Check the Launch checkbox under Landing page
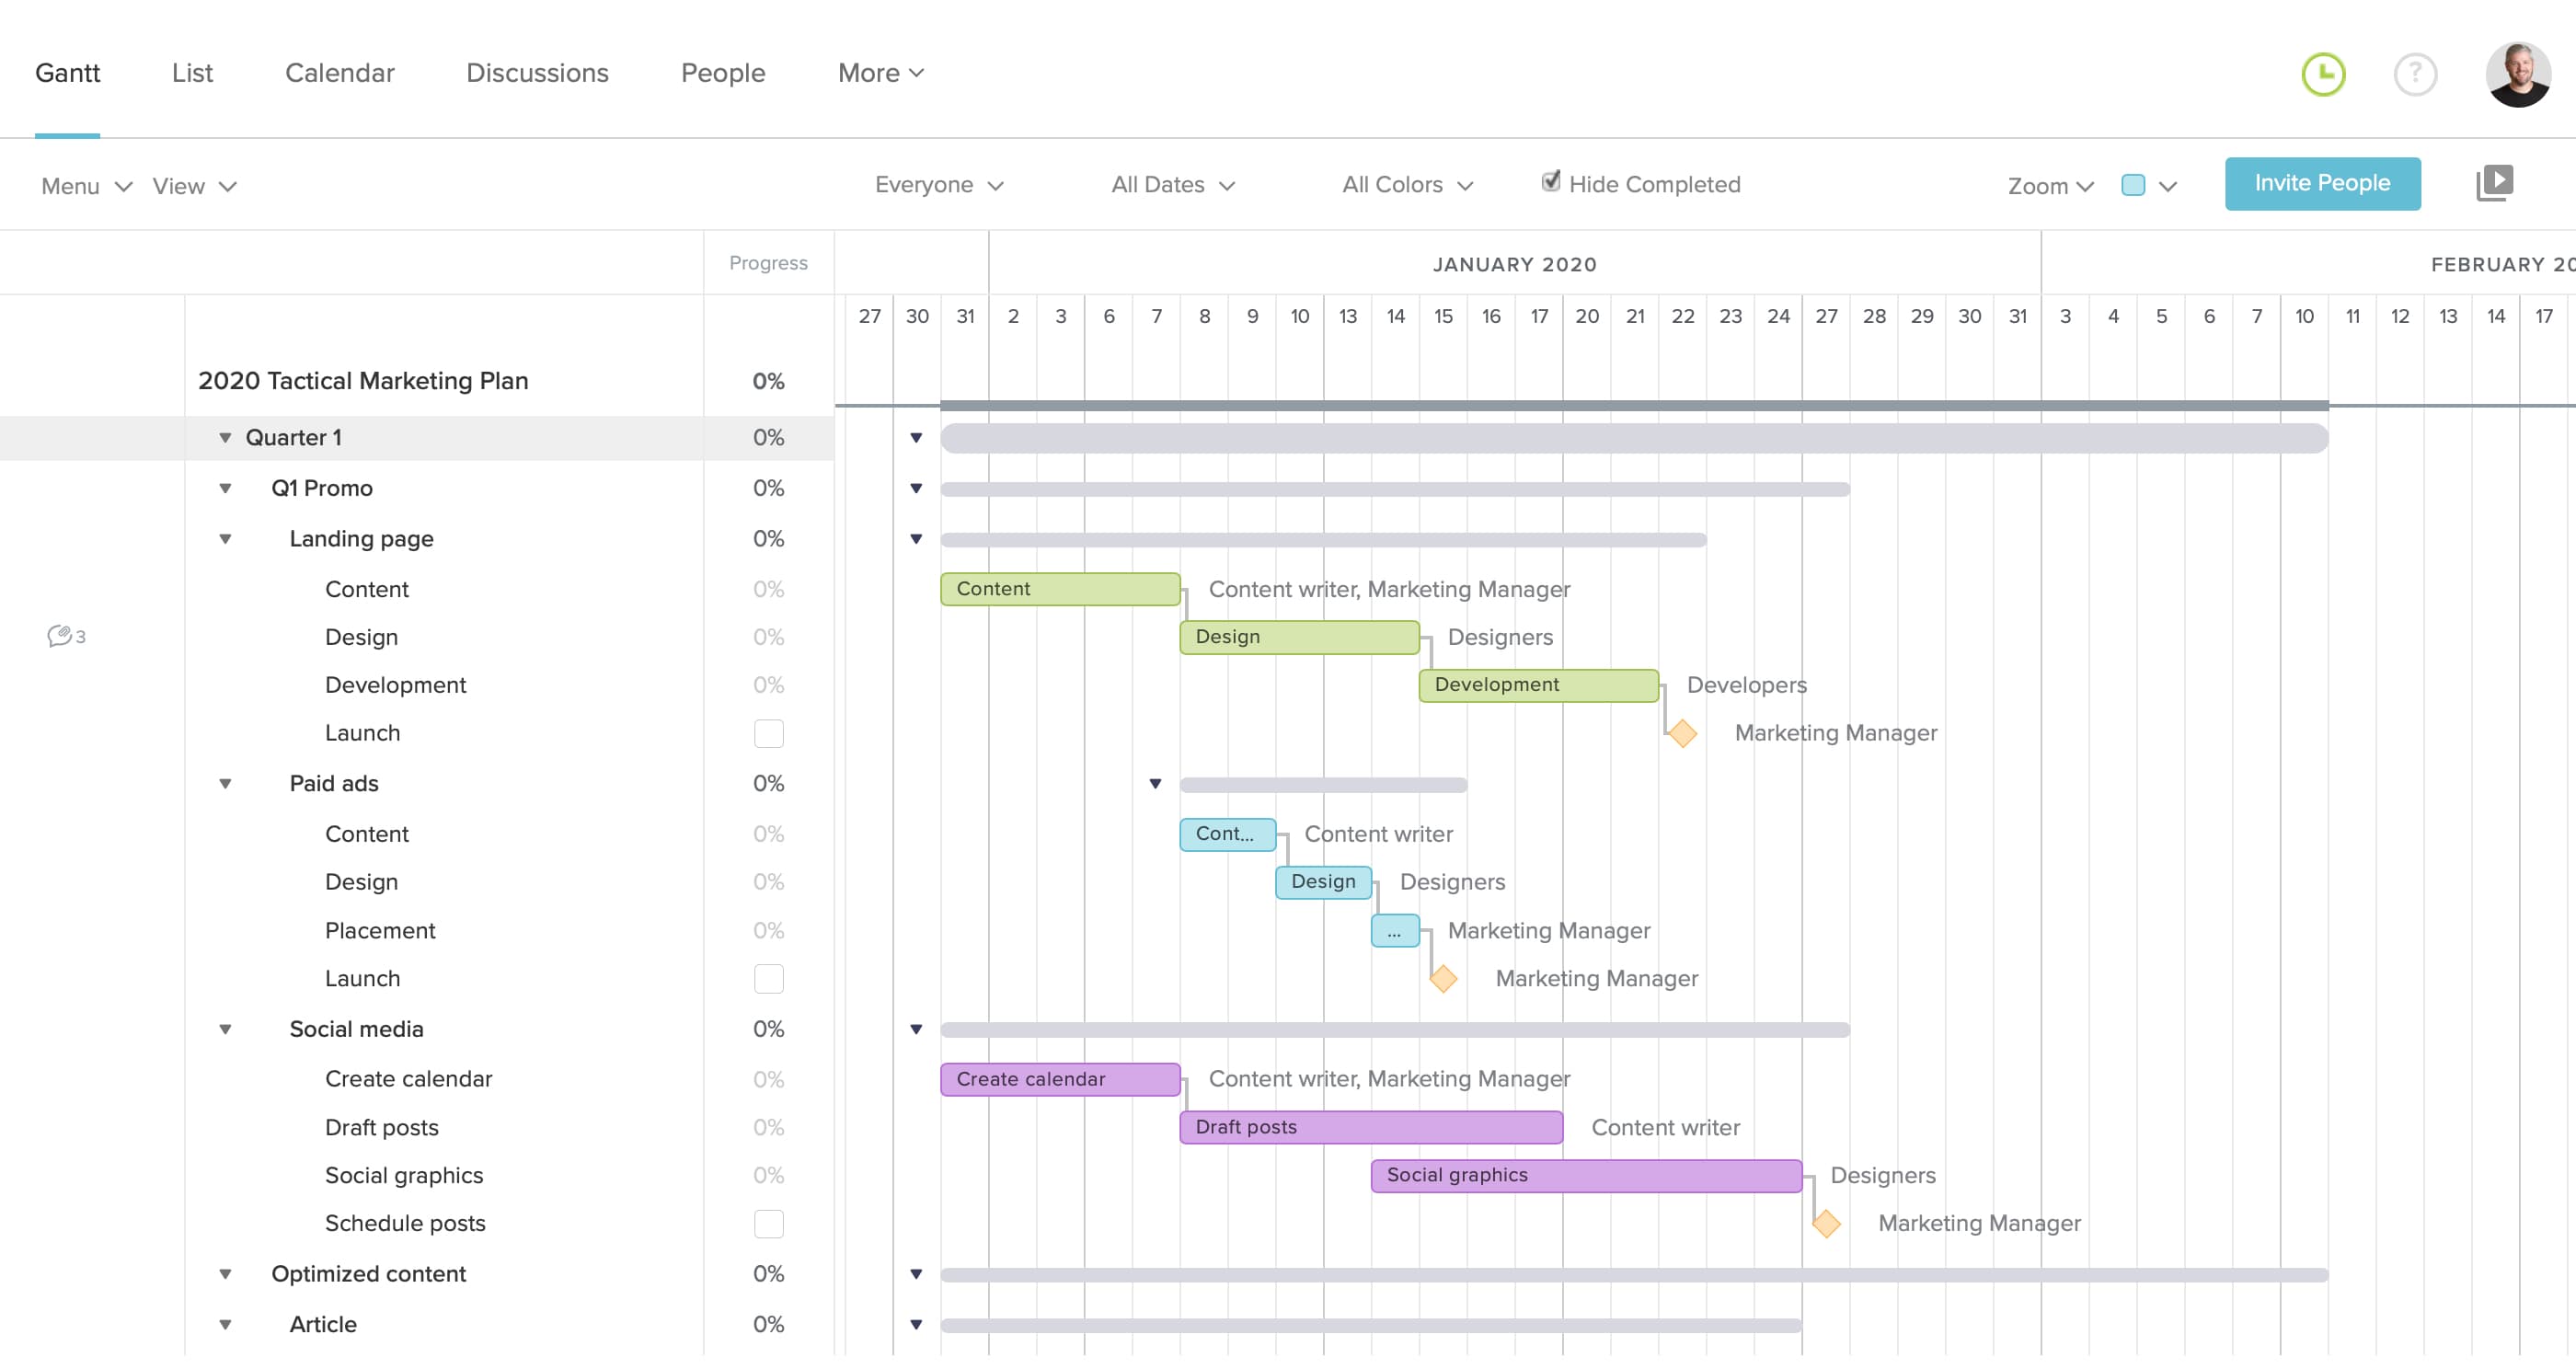 click(768, 733)
